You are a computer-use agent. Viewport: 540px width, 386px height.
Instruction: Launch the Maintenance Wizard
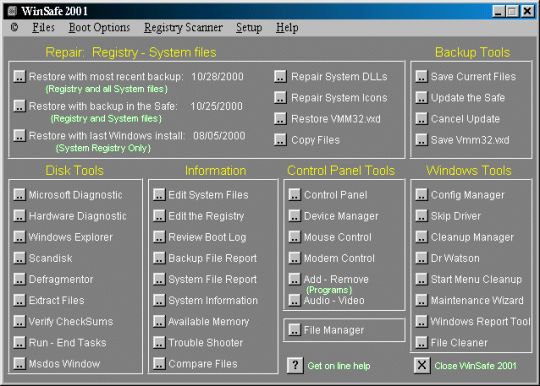point(421,300)
